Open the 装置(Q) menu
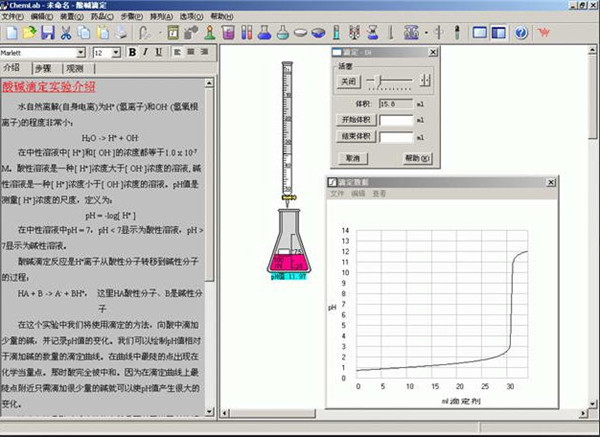The height and width of the screenshot is (437, 600). click(72, 16)
